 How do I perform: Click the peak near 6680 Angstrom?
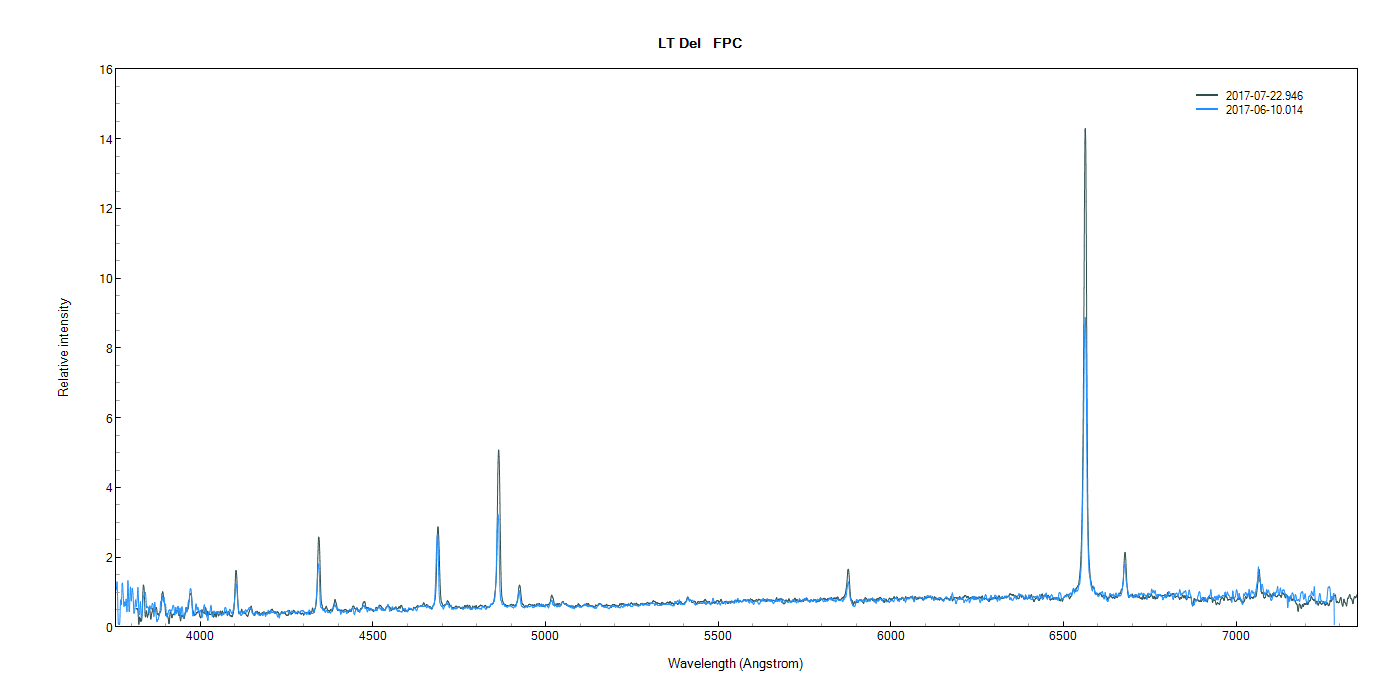pyautogui.click(x=1125, y=554)
